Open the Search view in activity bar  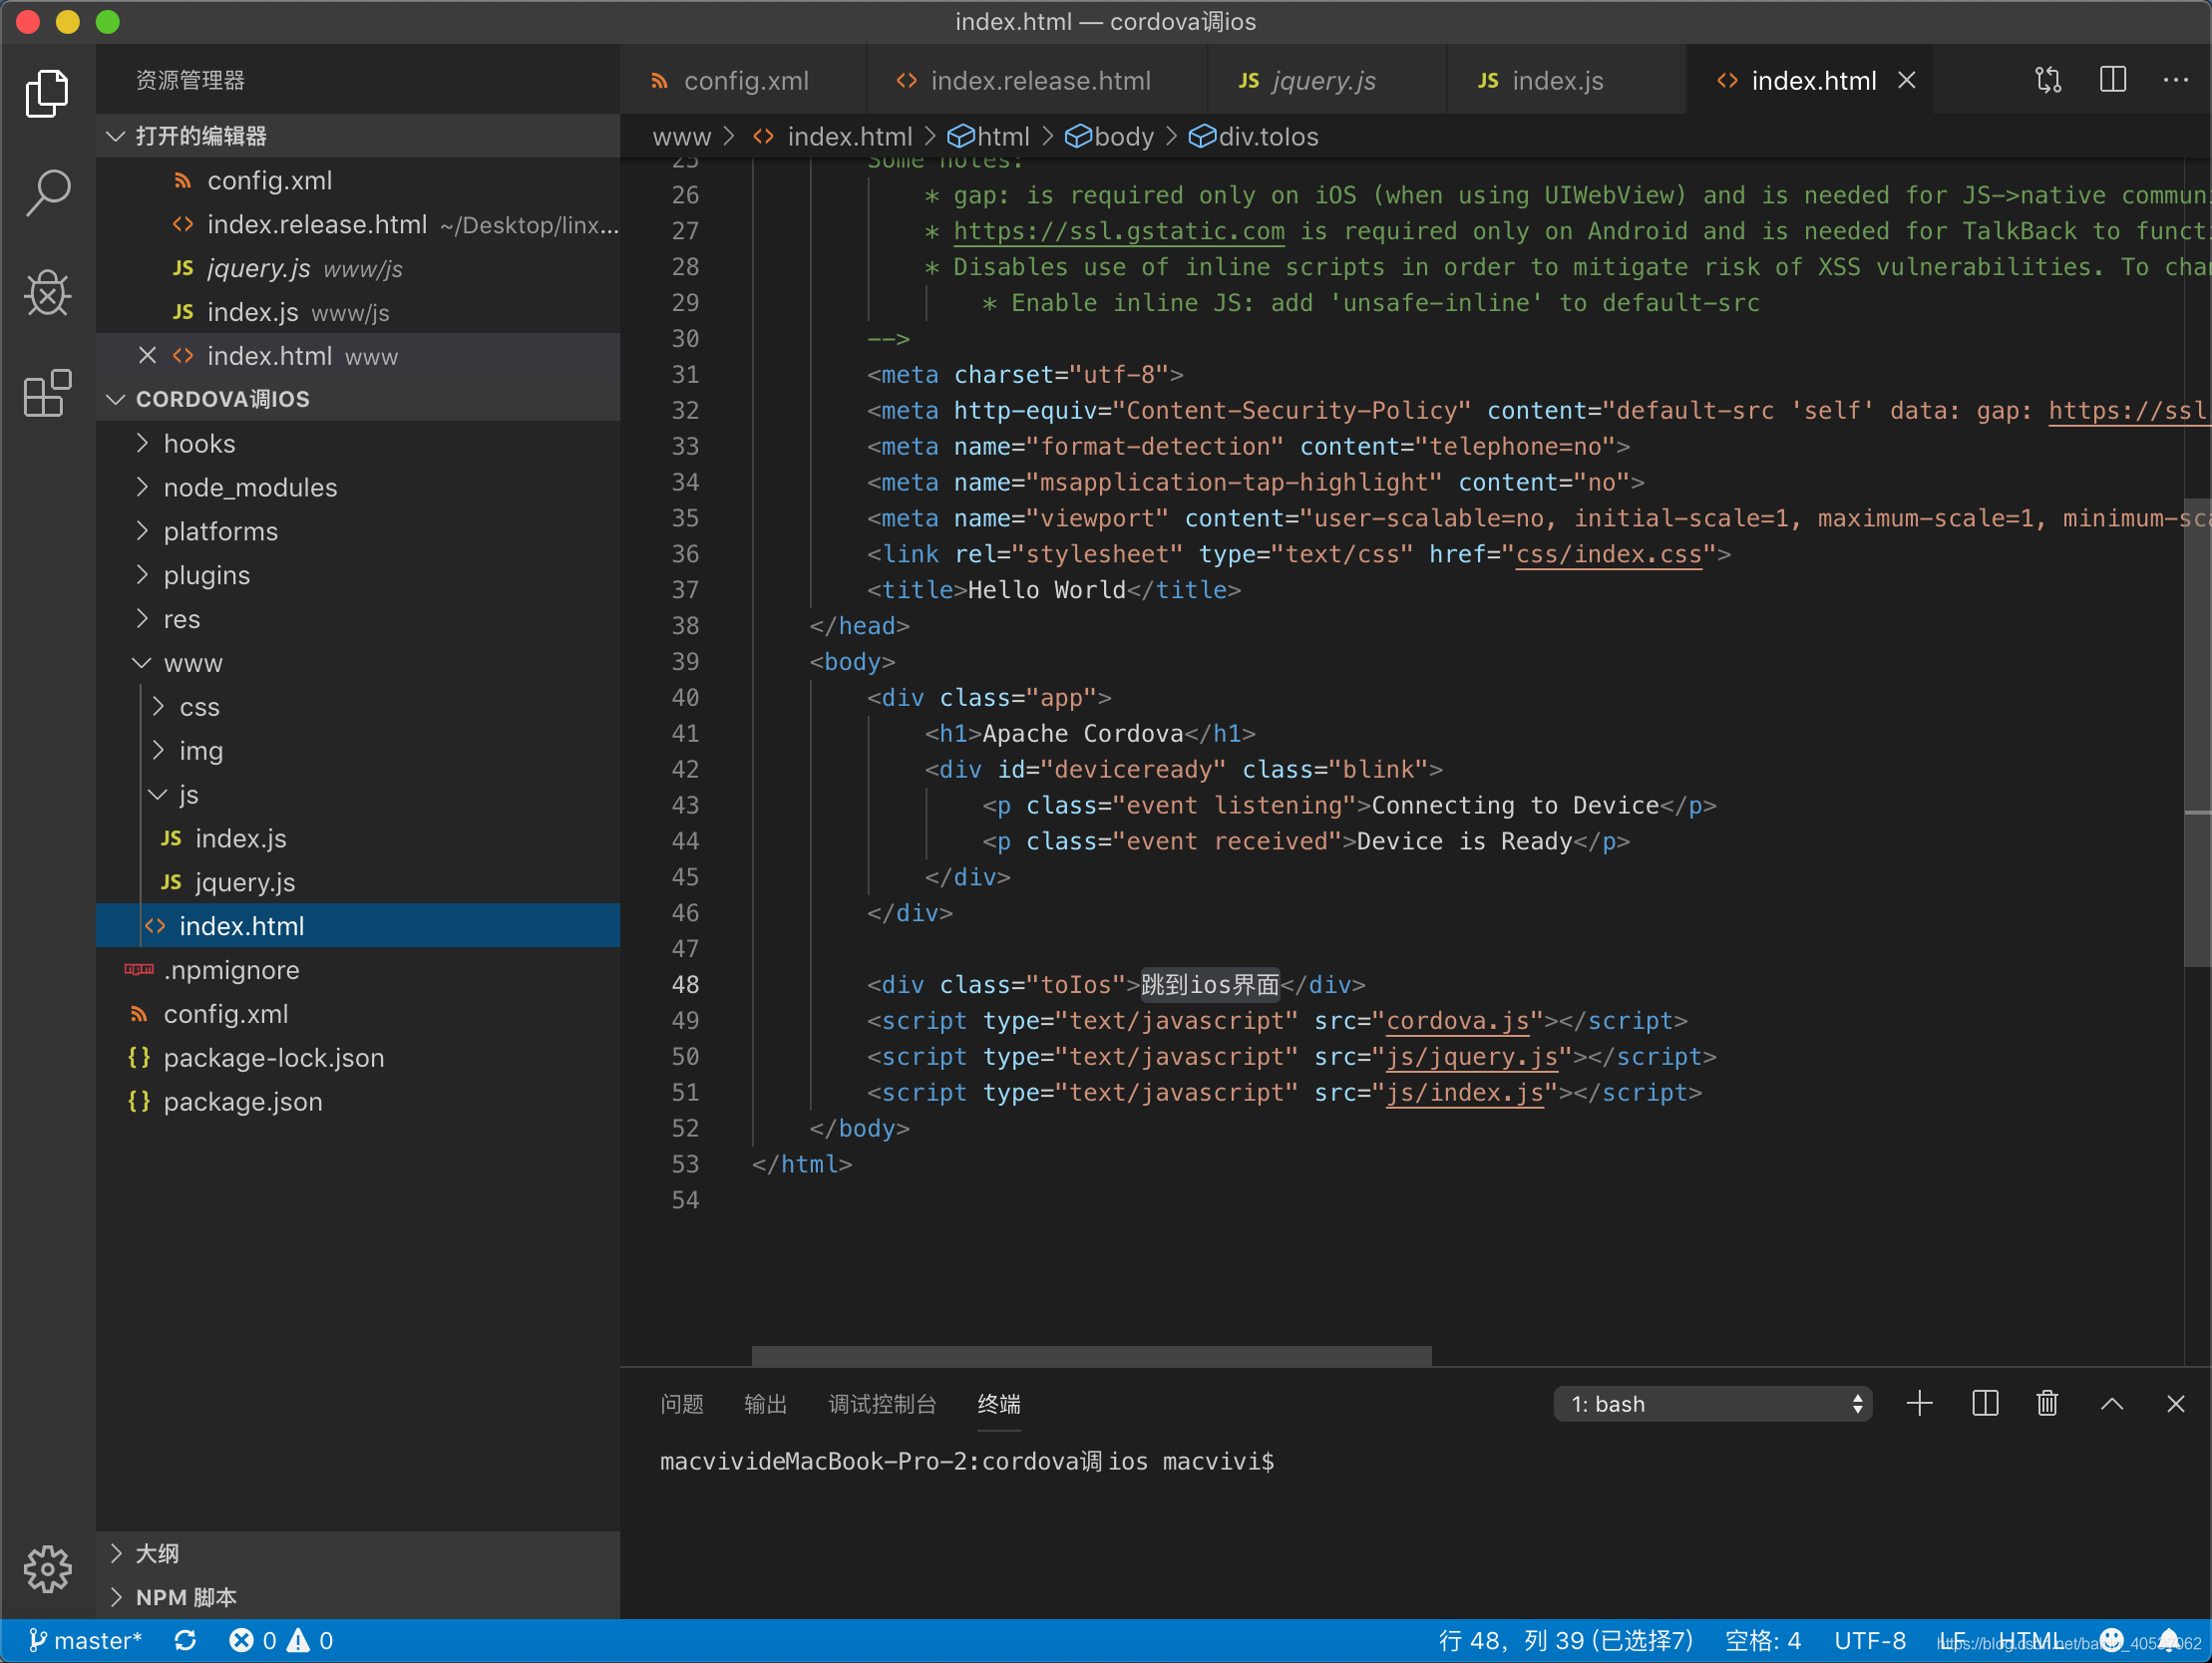point(47,193)
